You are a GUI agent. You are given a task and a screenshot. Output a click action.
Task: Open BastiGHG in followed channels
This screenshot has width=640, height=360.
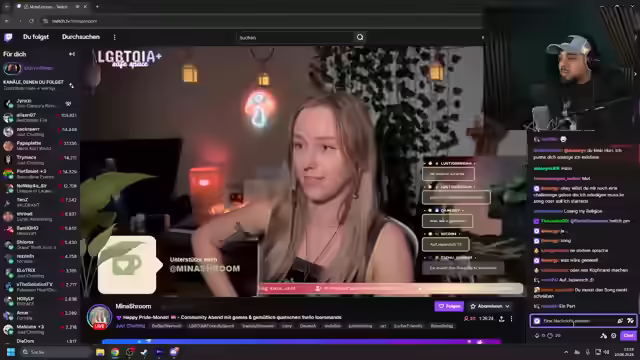pyautogui.click(x=40, y=231)
